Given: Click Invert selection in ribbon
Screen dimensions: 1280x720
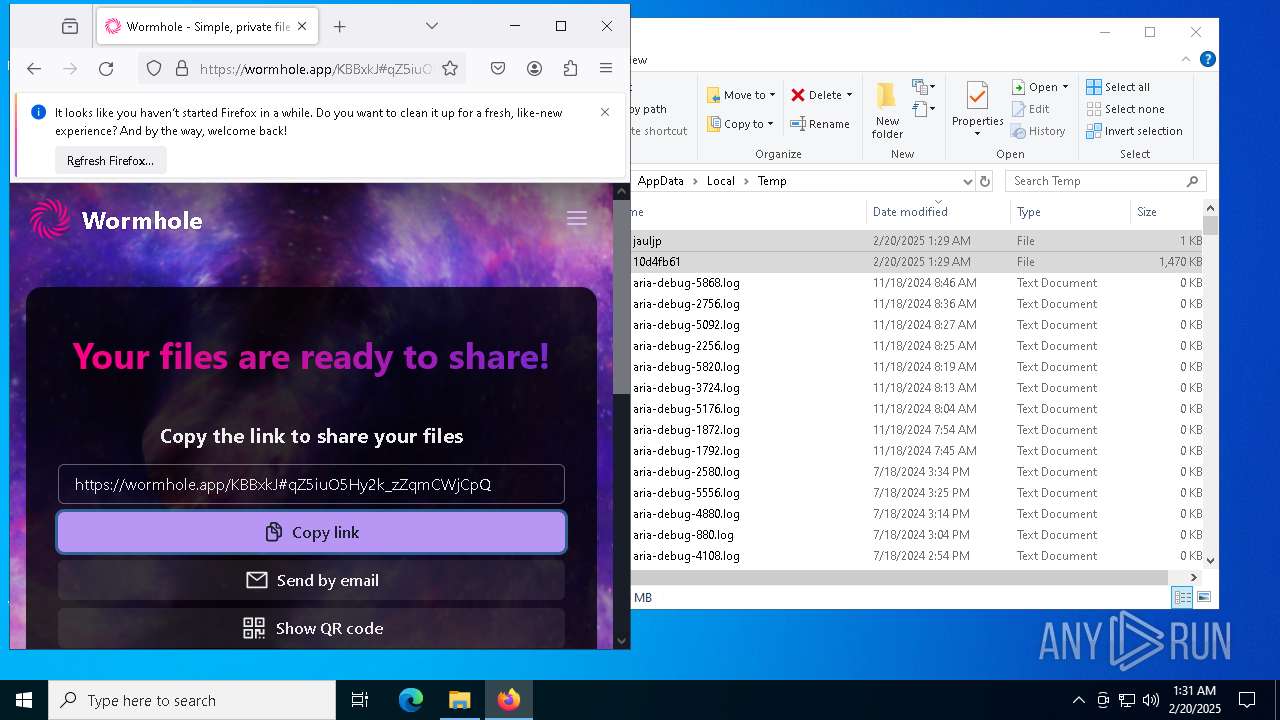Looking at the screenshot, I should (x=1134, y=131).
